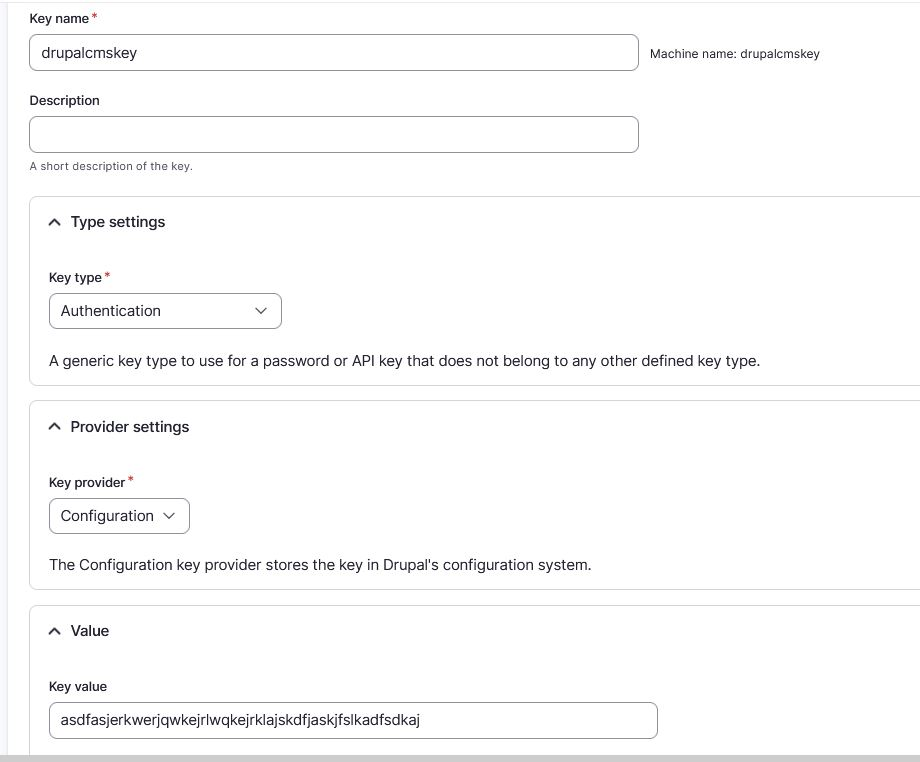Collapse the Value section chevron

[54, 631]
